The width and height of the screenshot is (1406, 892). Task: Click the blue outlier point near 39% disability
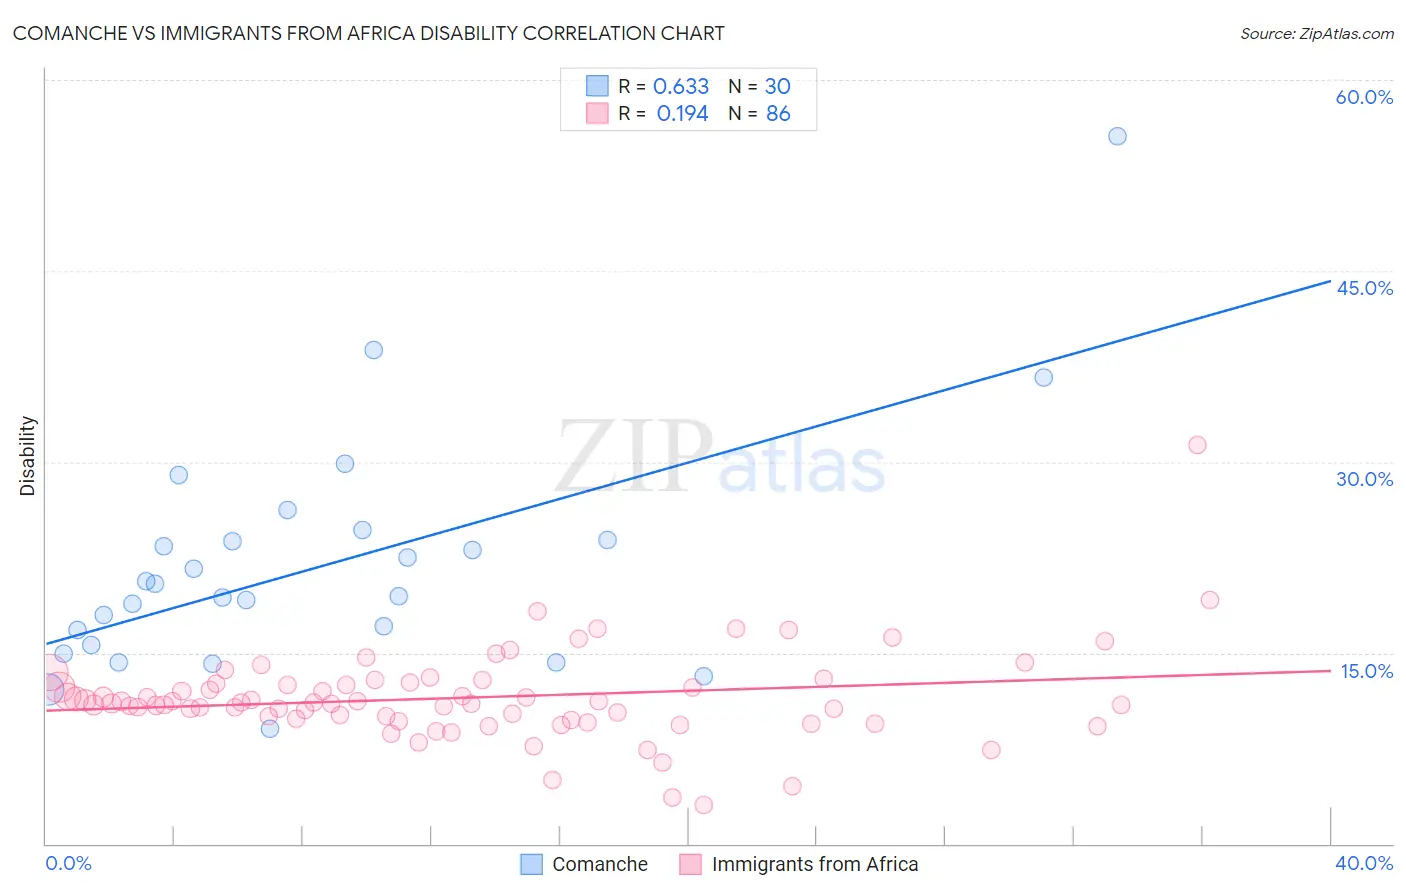(x=373, y=350)
